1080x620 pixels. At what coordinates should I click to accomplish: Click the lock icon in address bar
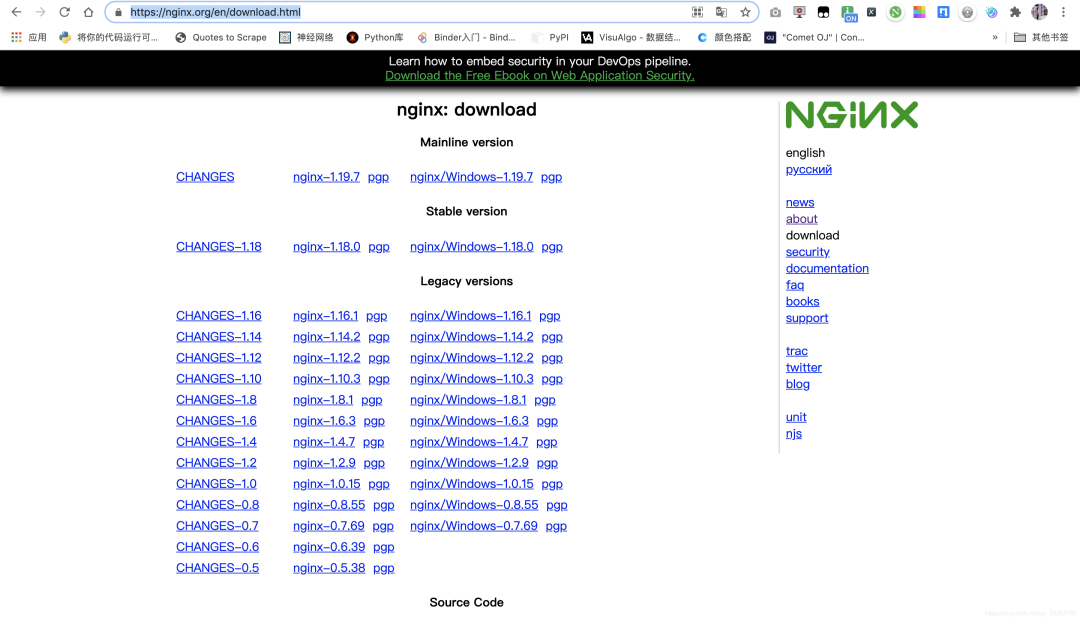coord(118,12)
